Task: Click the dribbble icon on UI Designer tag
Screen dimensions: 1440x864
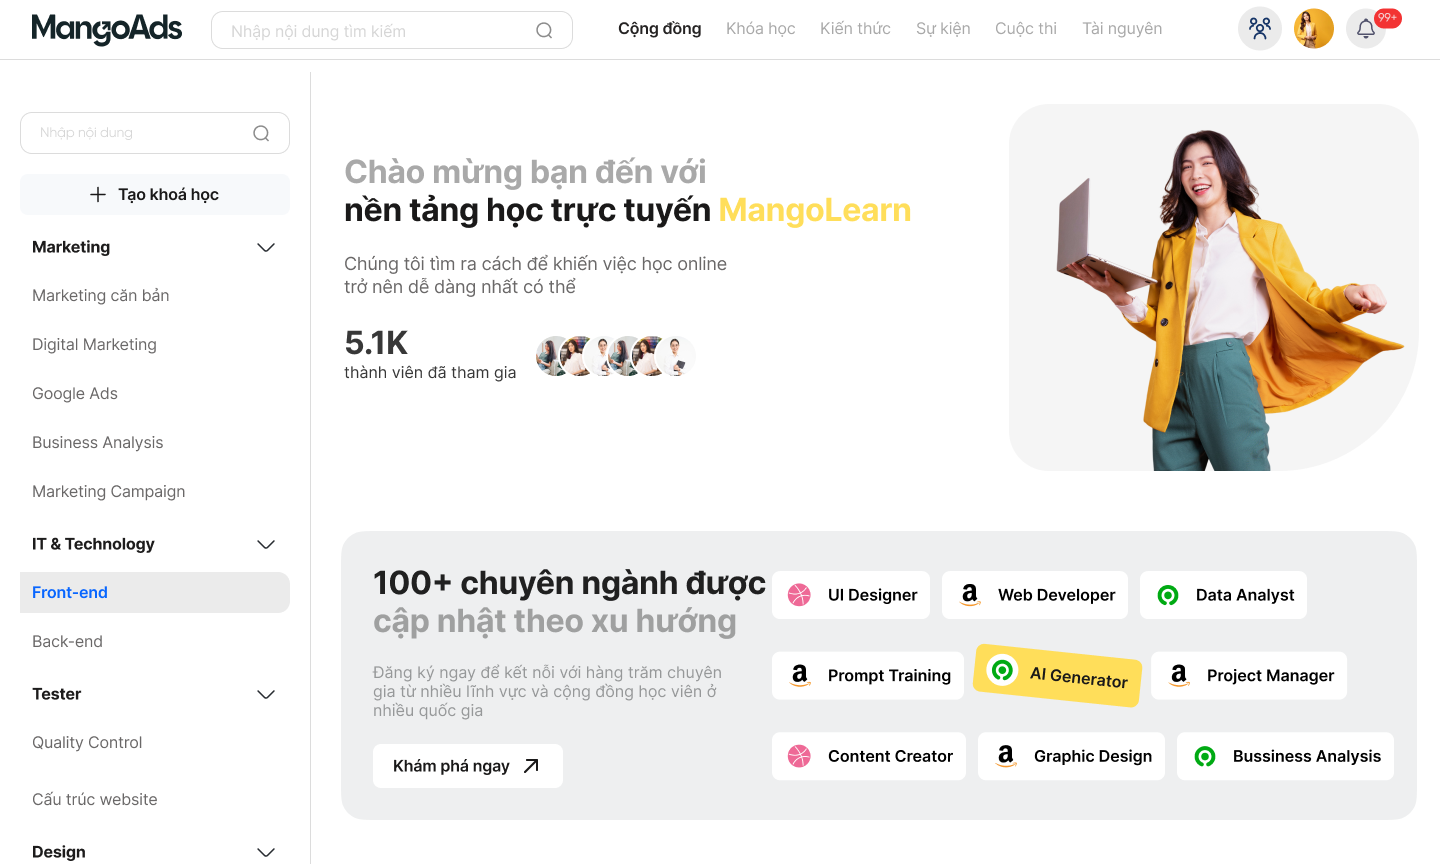Action: [799, 595]
